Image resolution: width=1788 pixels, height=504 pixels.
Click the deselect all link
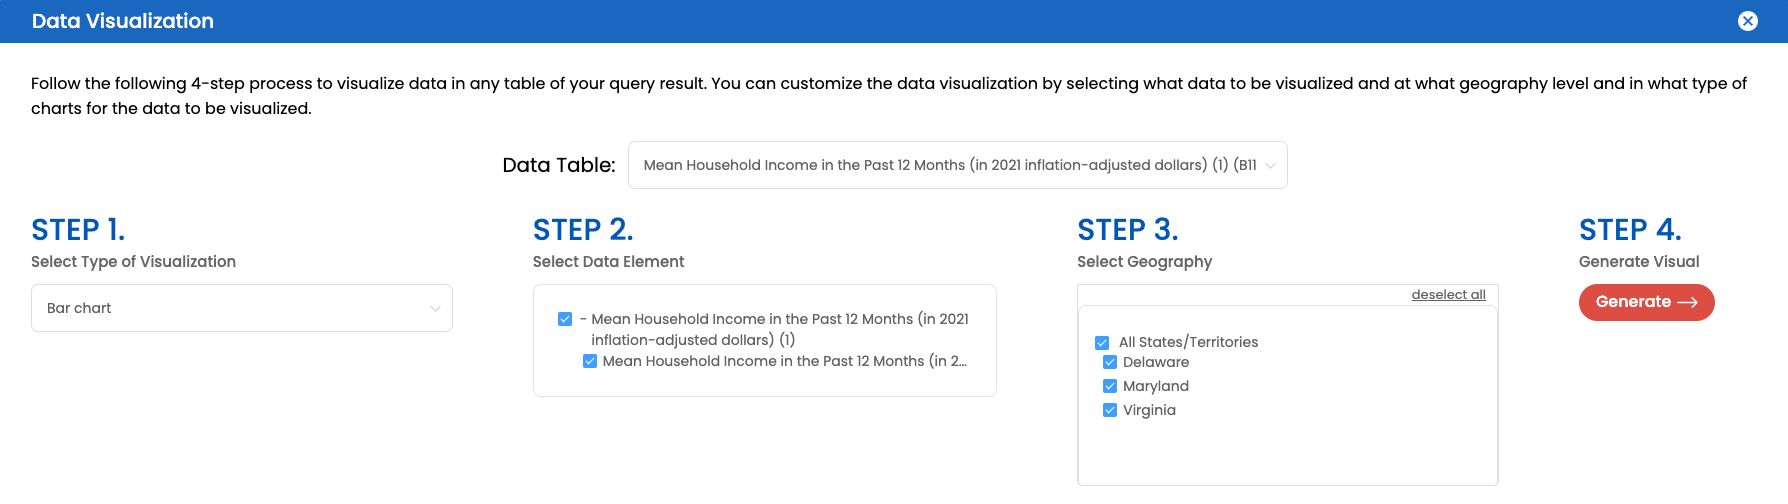coord(1448,294)
